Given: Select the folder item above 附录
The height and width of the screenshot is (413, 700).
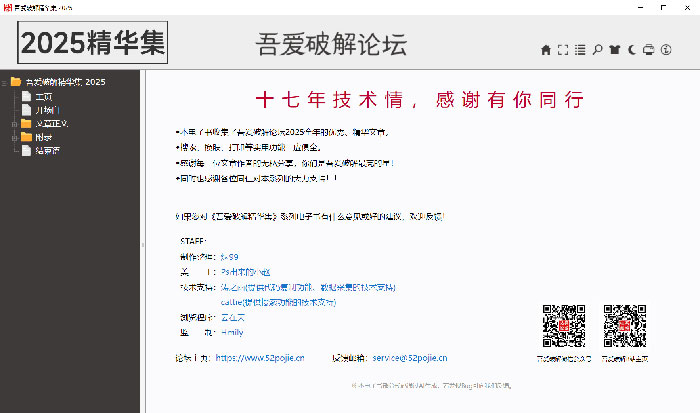Looking at the screenshot, I should pos(51,124).
